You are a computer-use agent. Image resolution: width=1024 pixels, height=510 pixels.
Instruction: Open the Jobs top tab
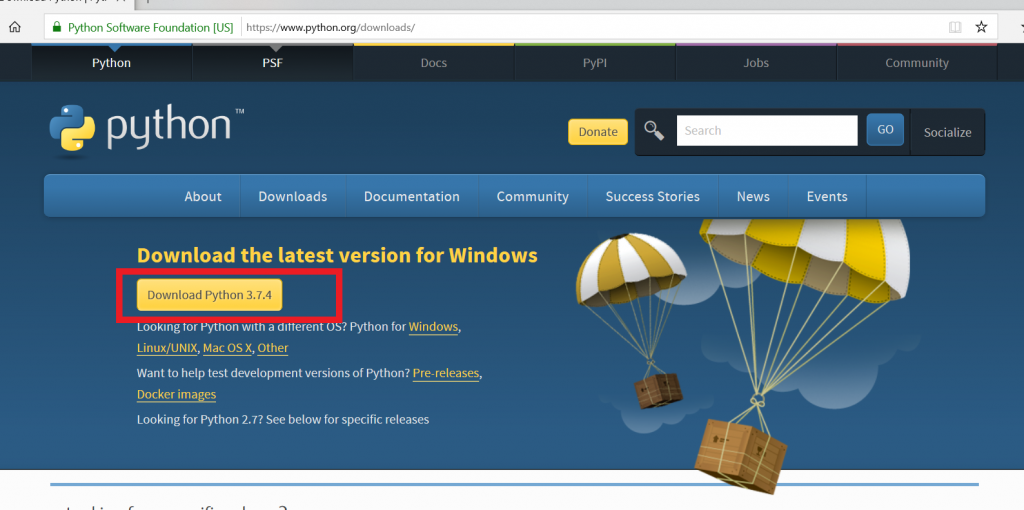coord(756,63)
